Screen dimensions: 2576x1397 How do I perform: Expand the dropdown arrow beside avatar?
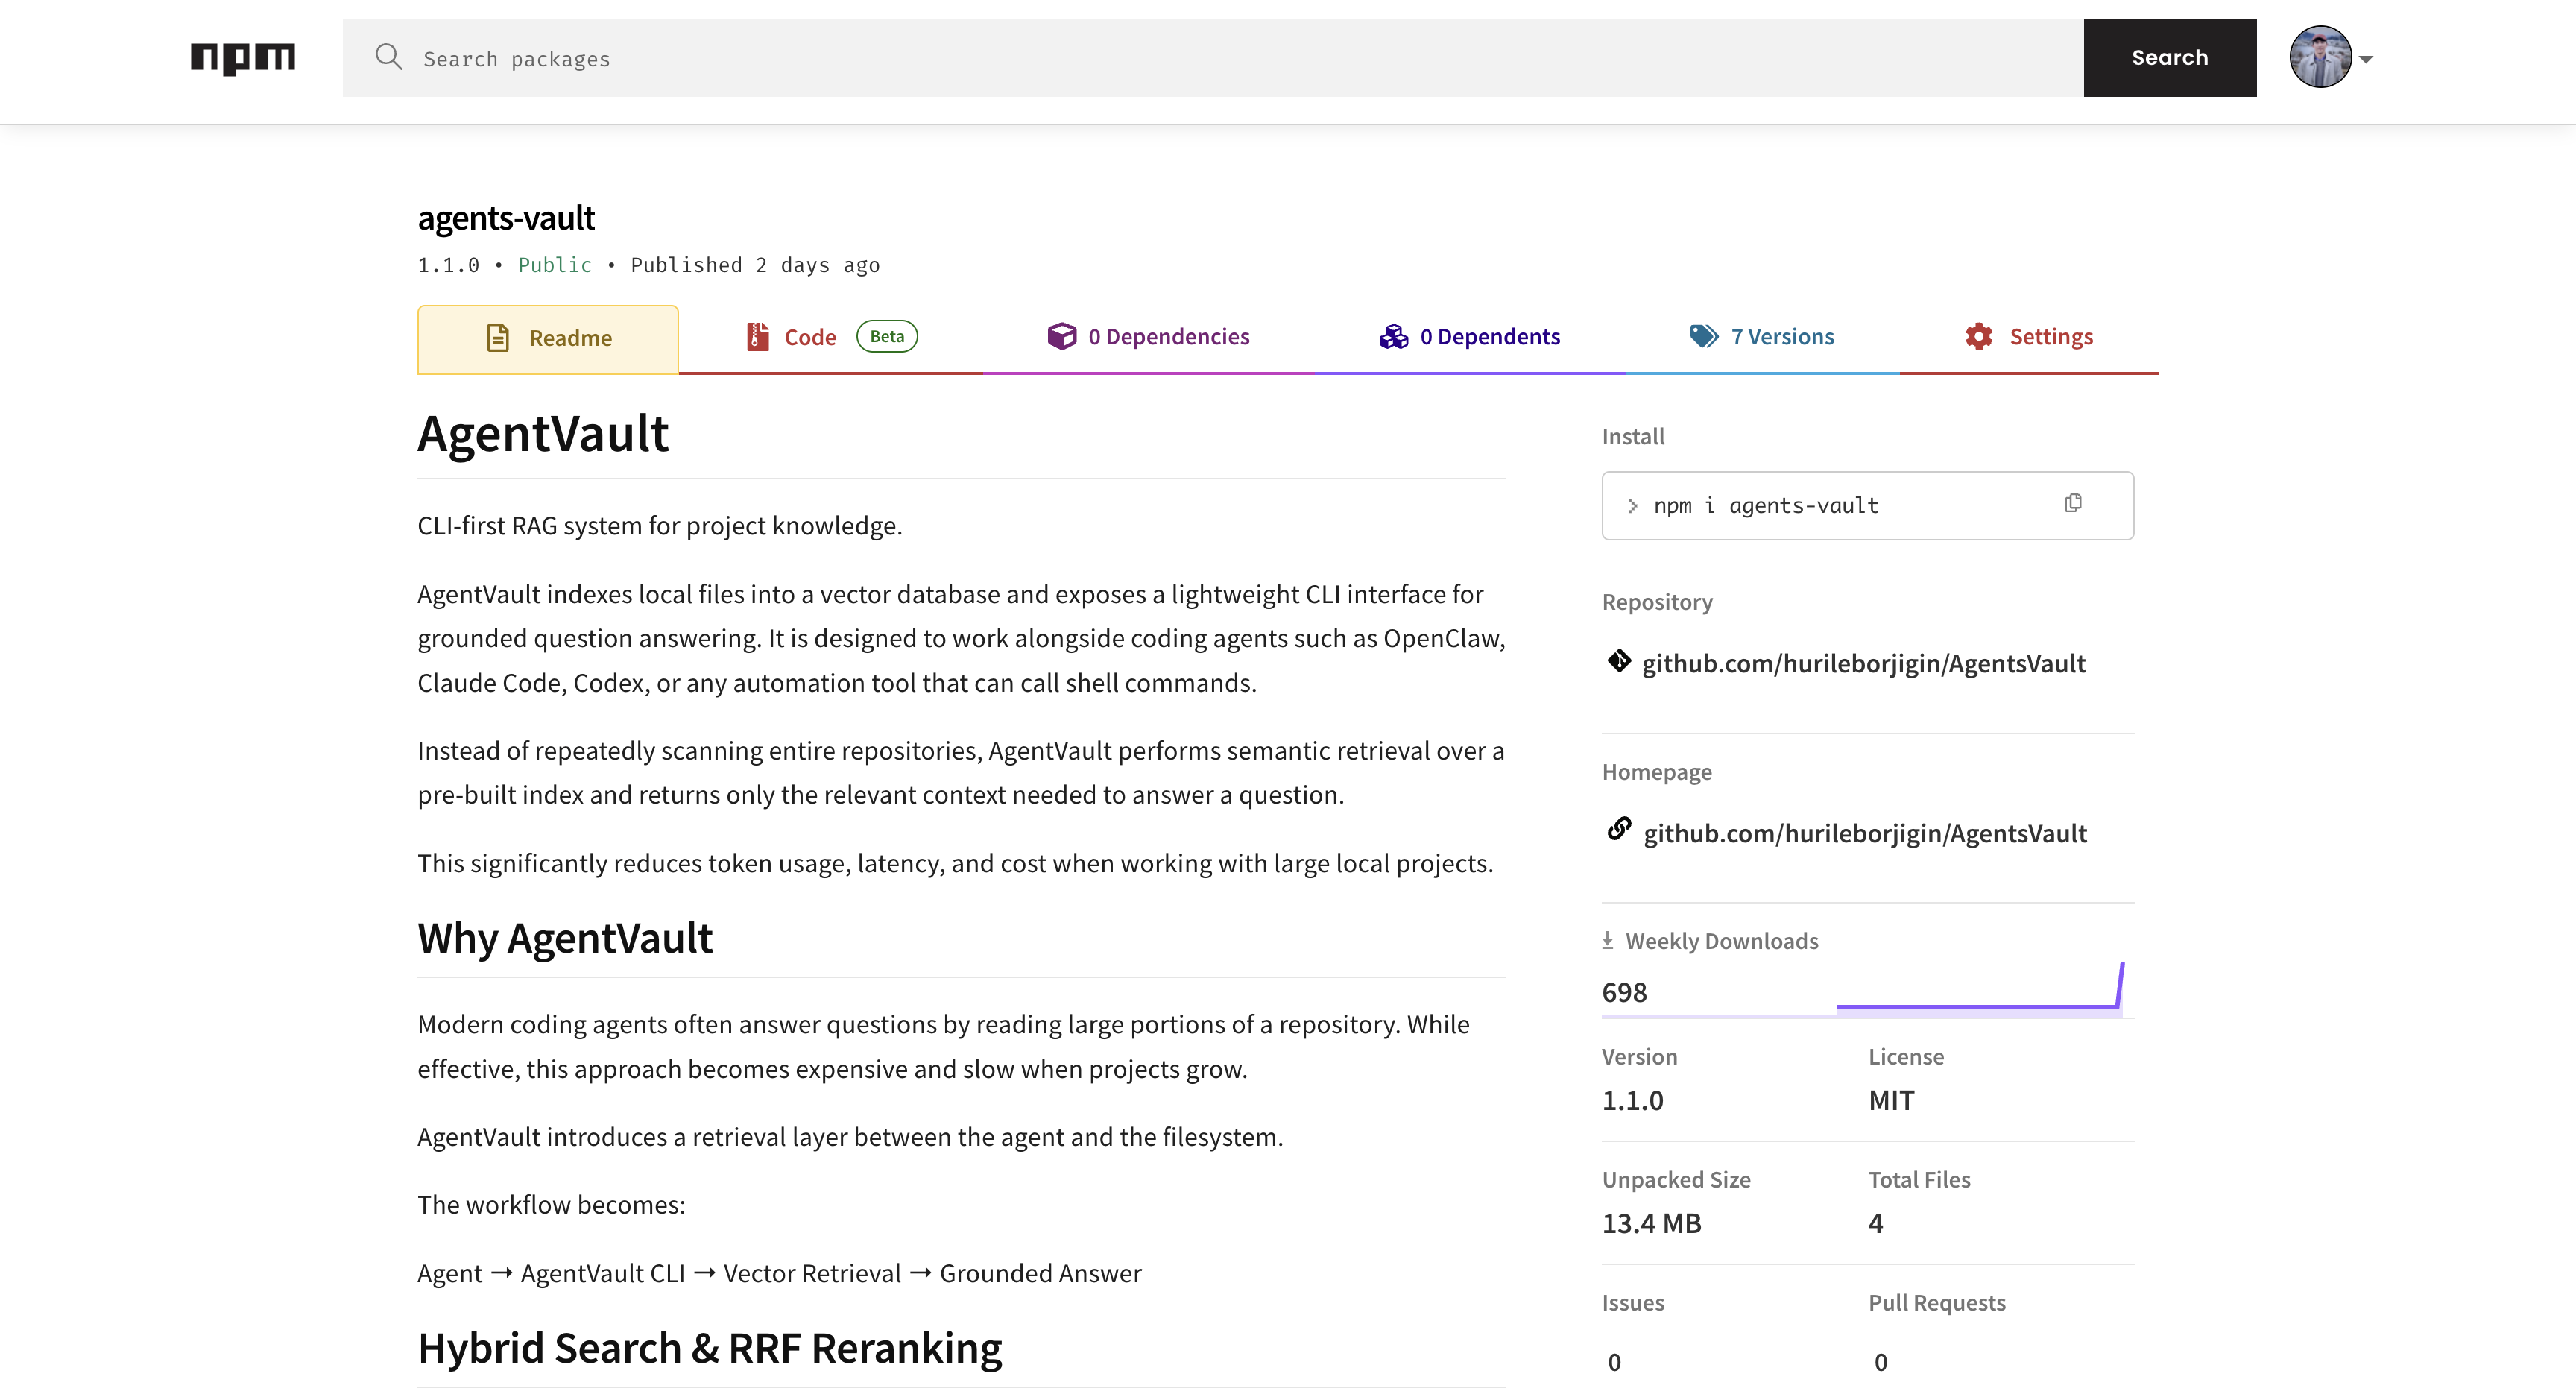point(2366,60)
